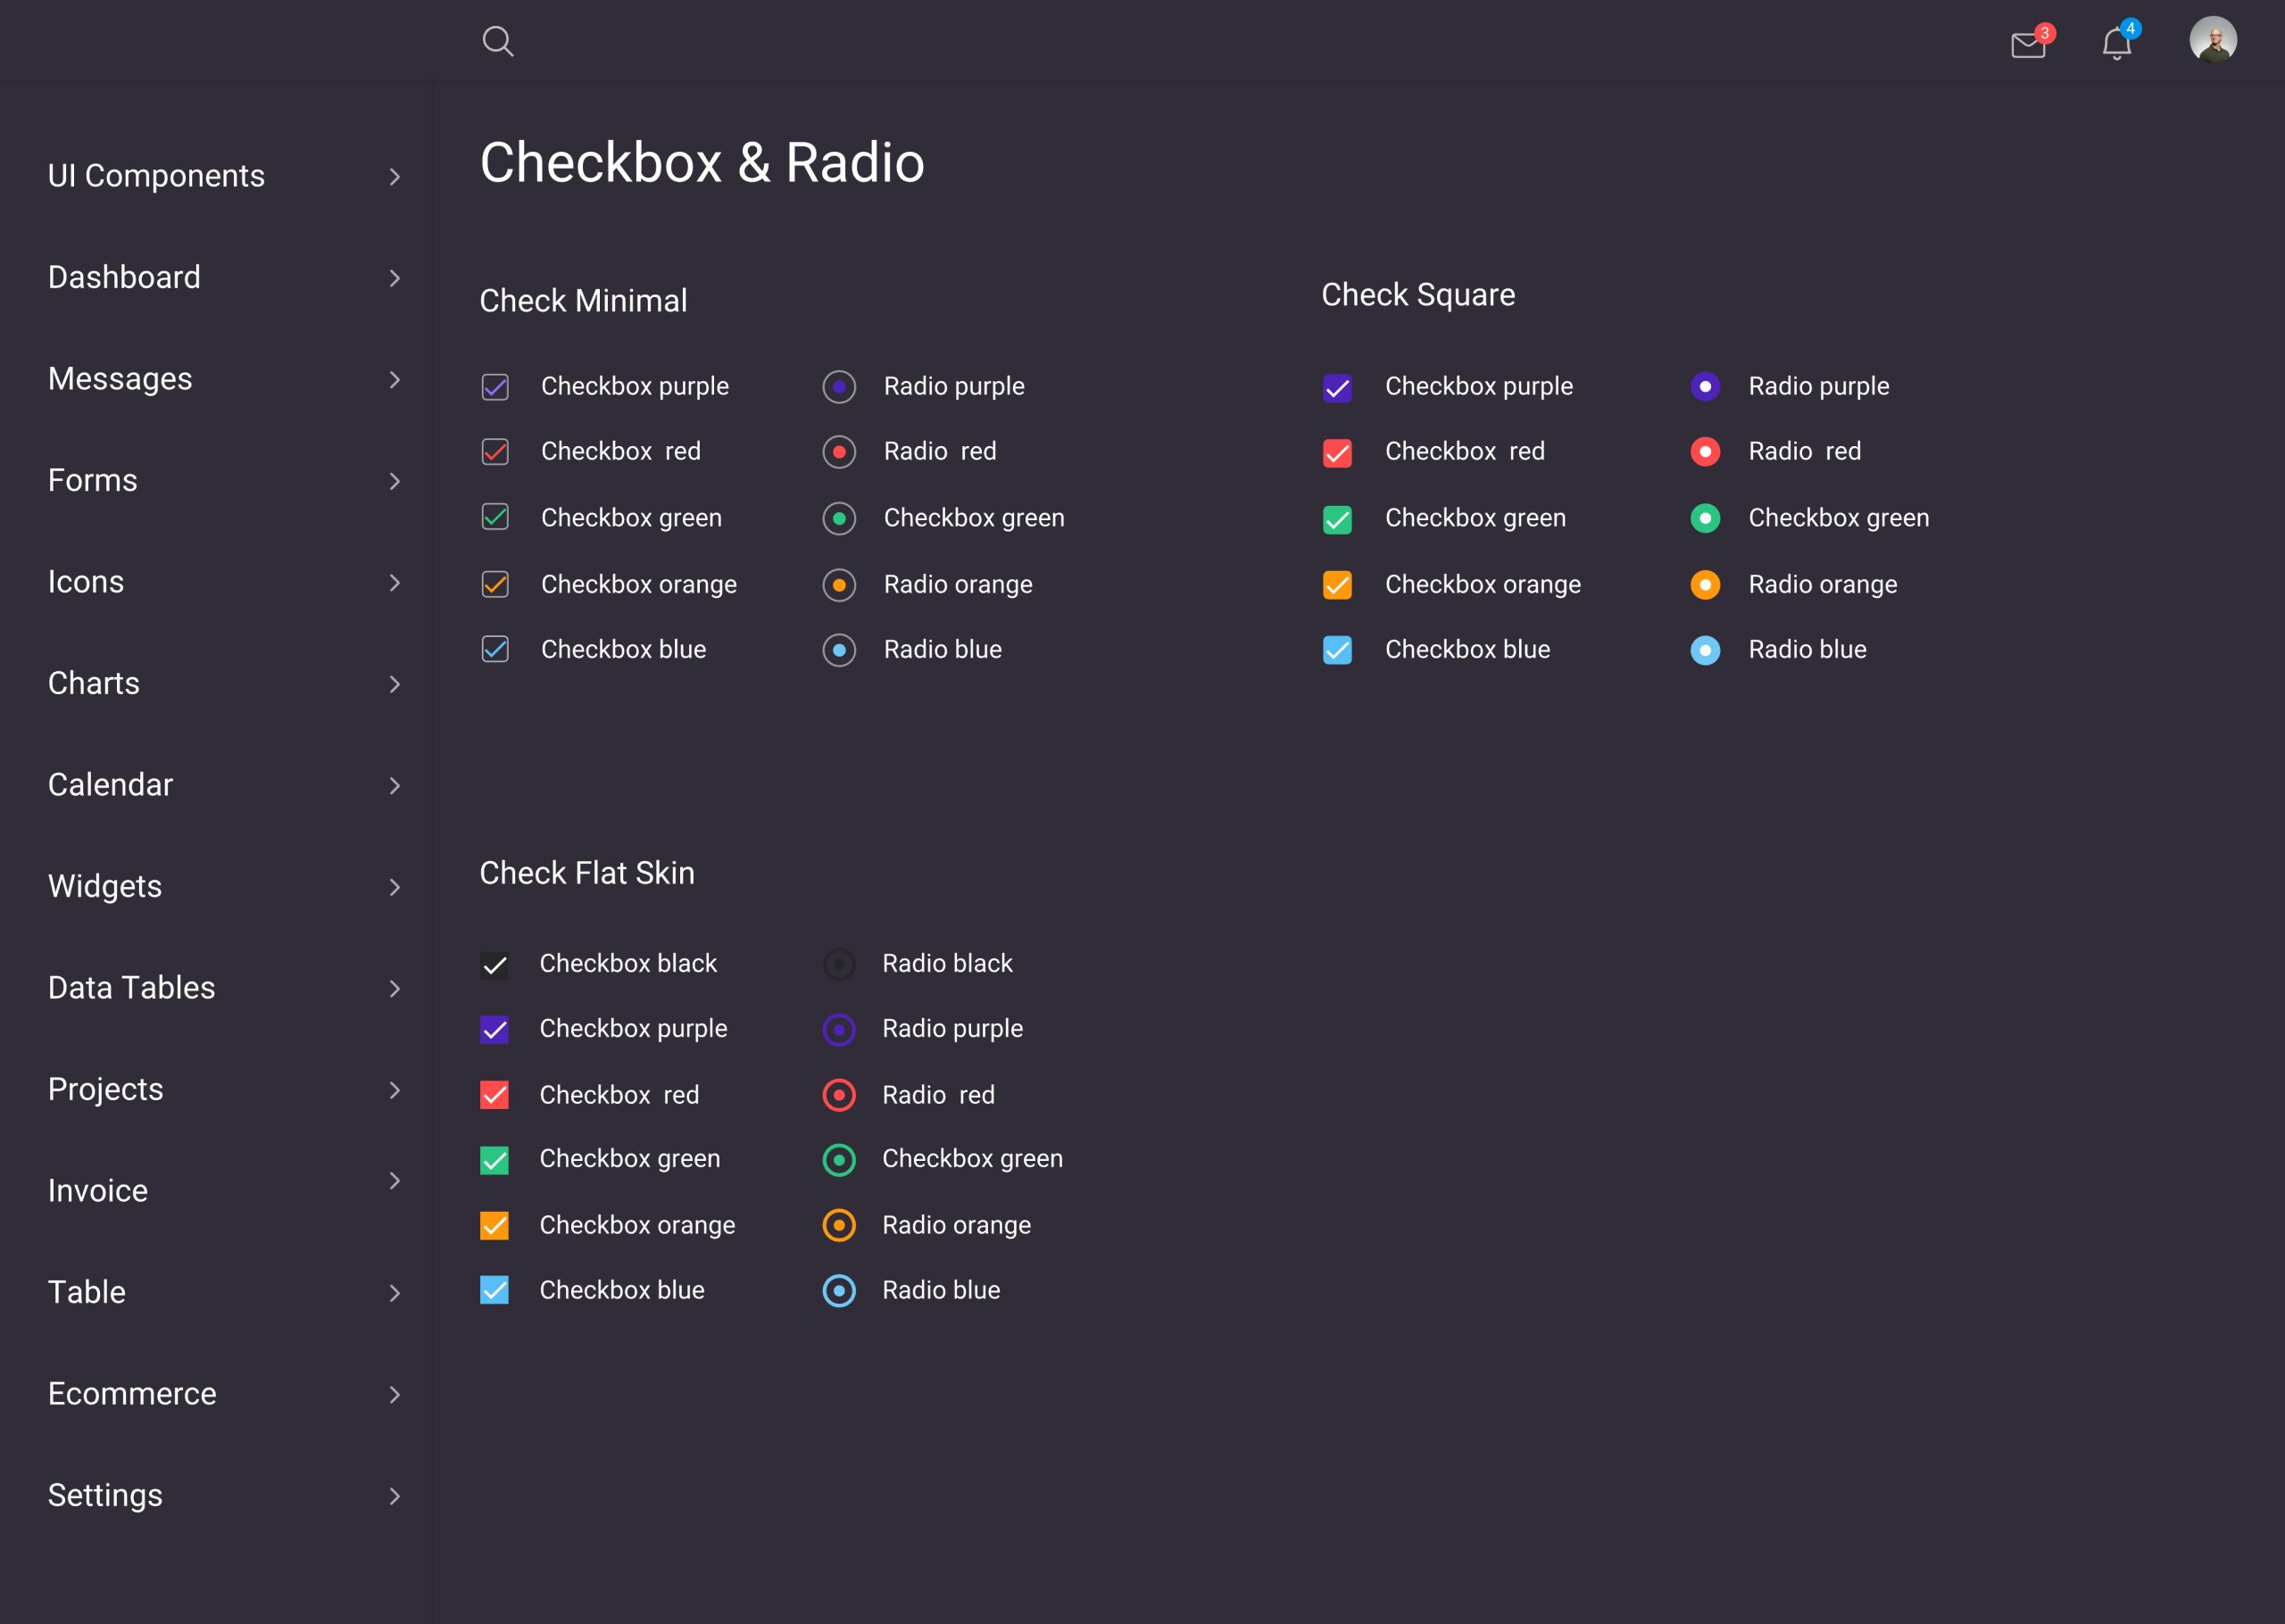
Task: Click Checkbox orange in Check Square
Action: coord(1340,584)
